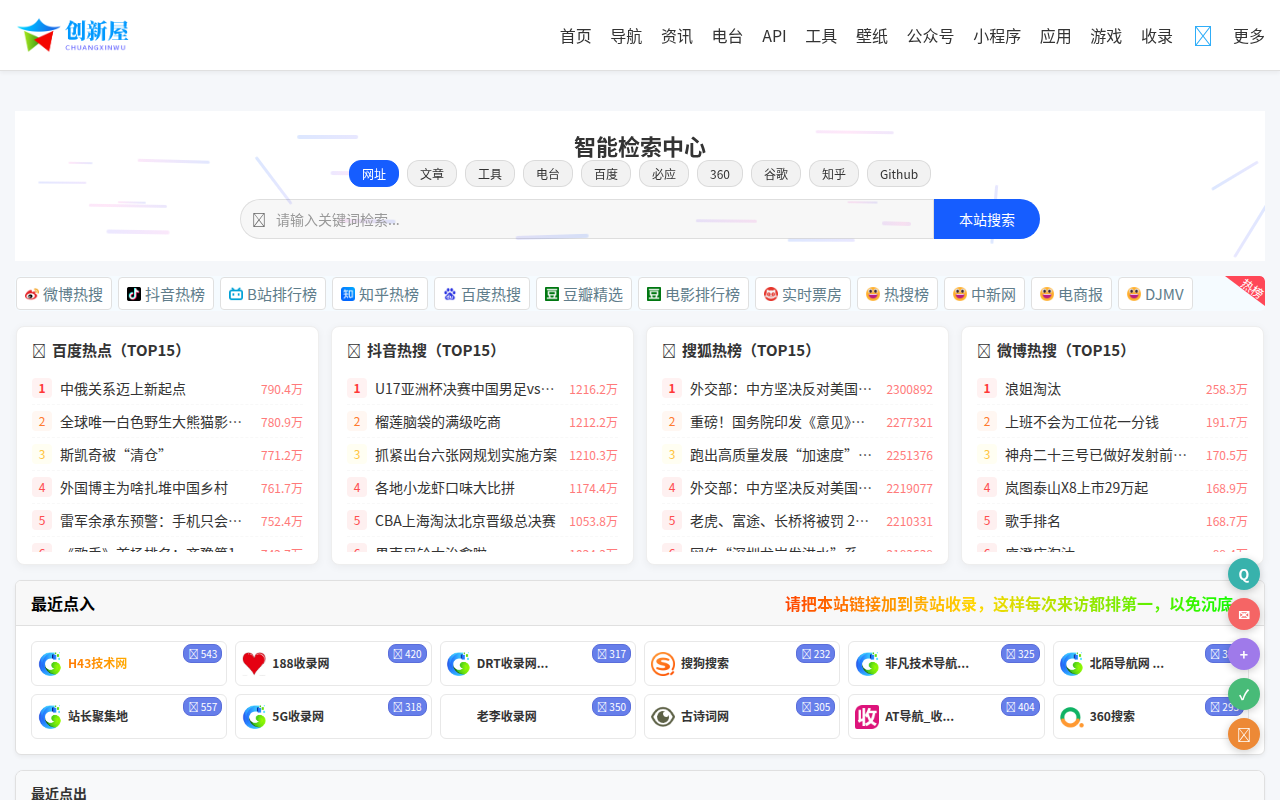This screenshot has height=800, width=1280.
Task: Open the 歌手排名 Weibo entry
Action: pos(1033,521)
